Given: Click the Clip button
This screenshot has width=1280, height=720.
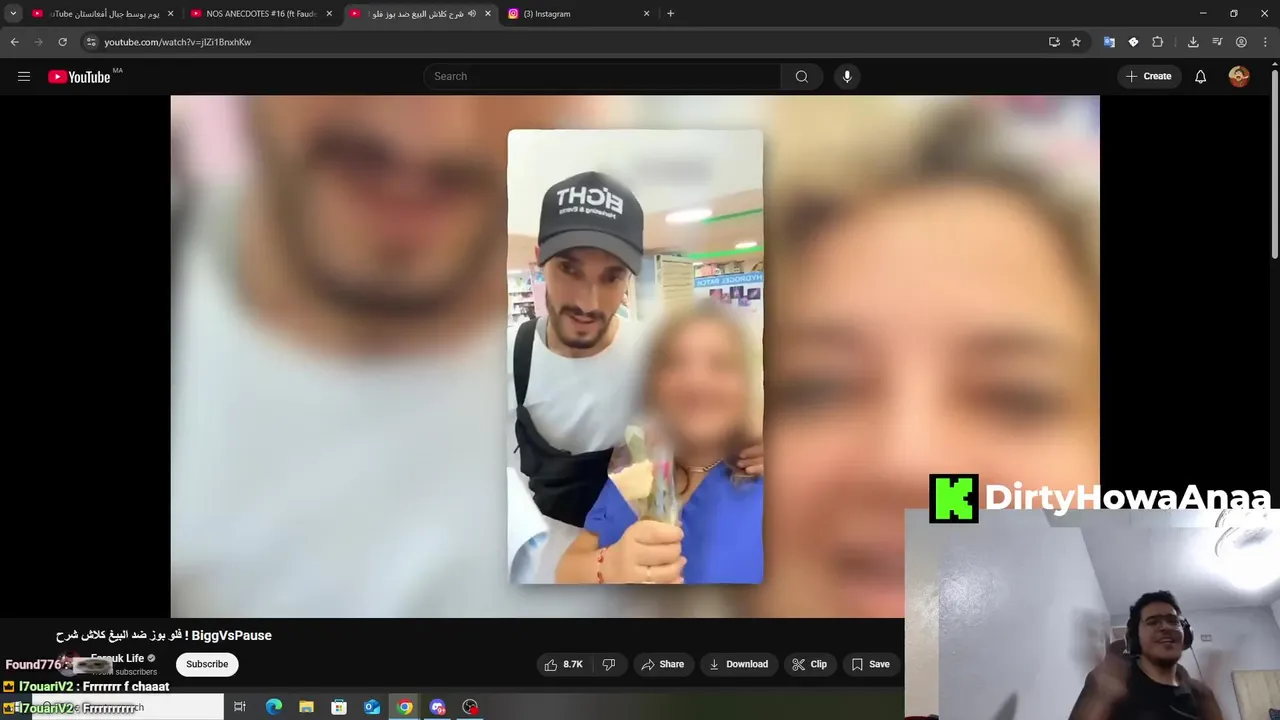Looking at the screenshot, I should 809,664.
